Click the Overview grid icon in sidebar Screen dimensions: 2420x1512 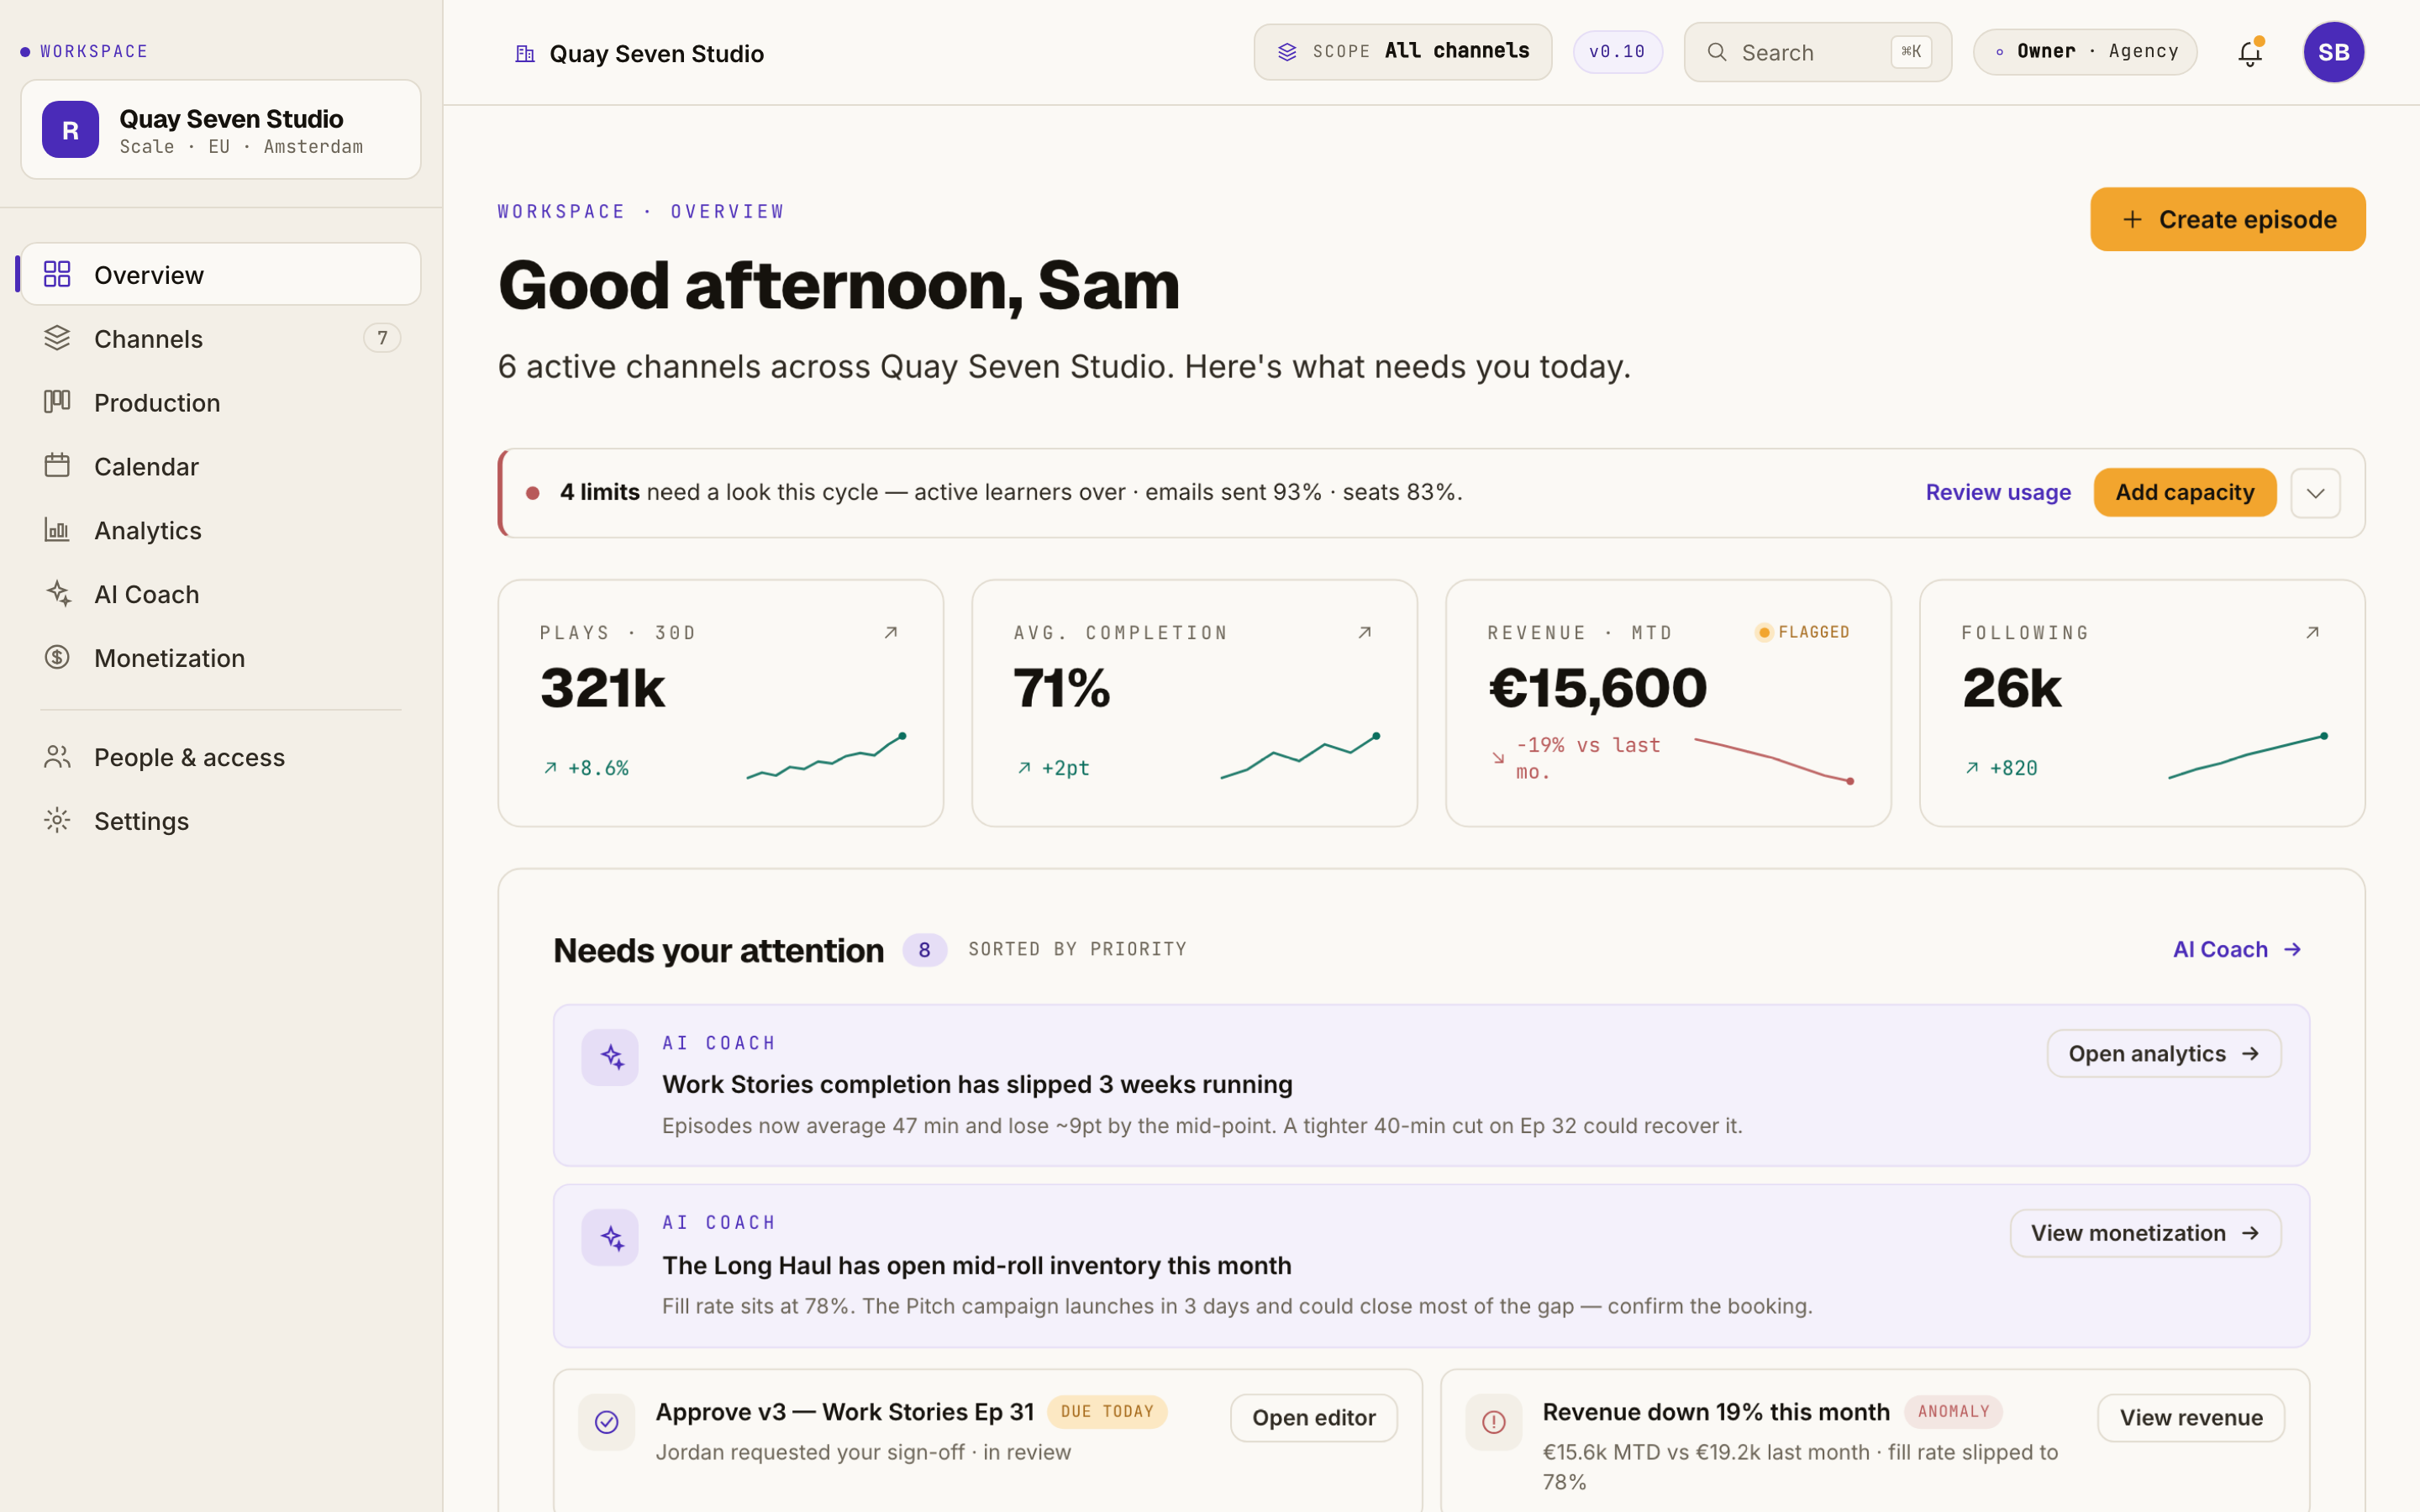point(57,274)
